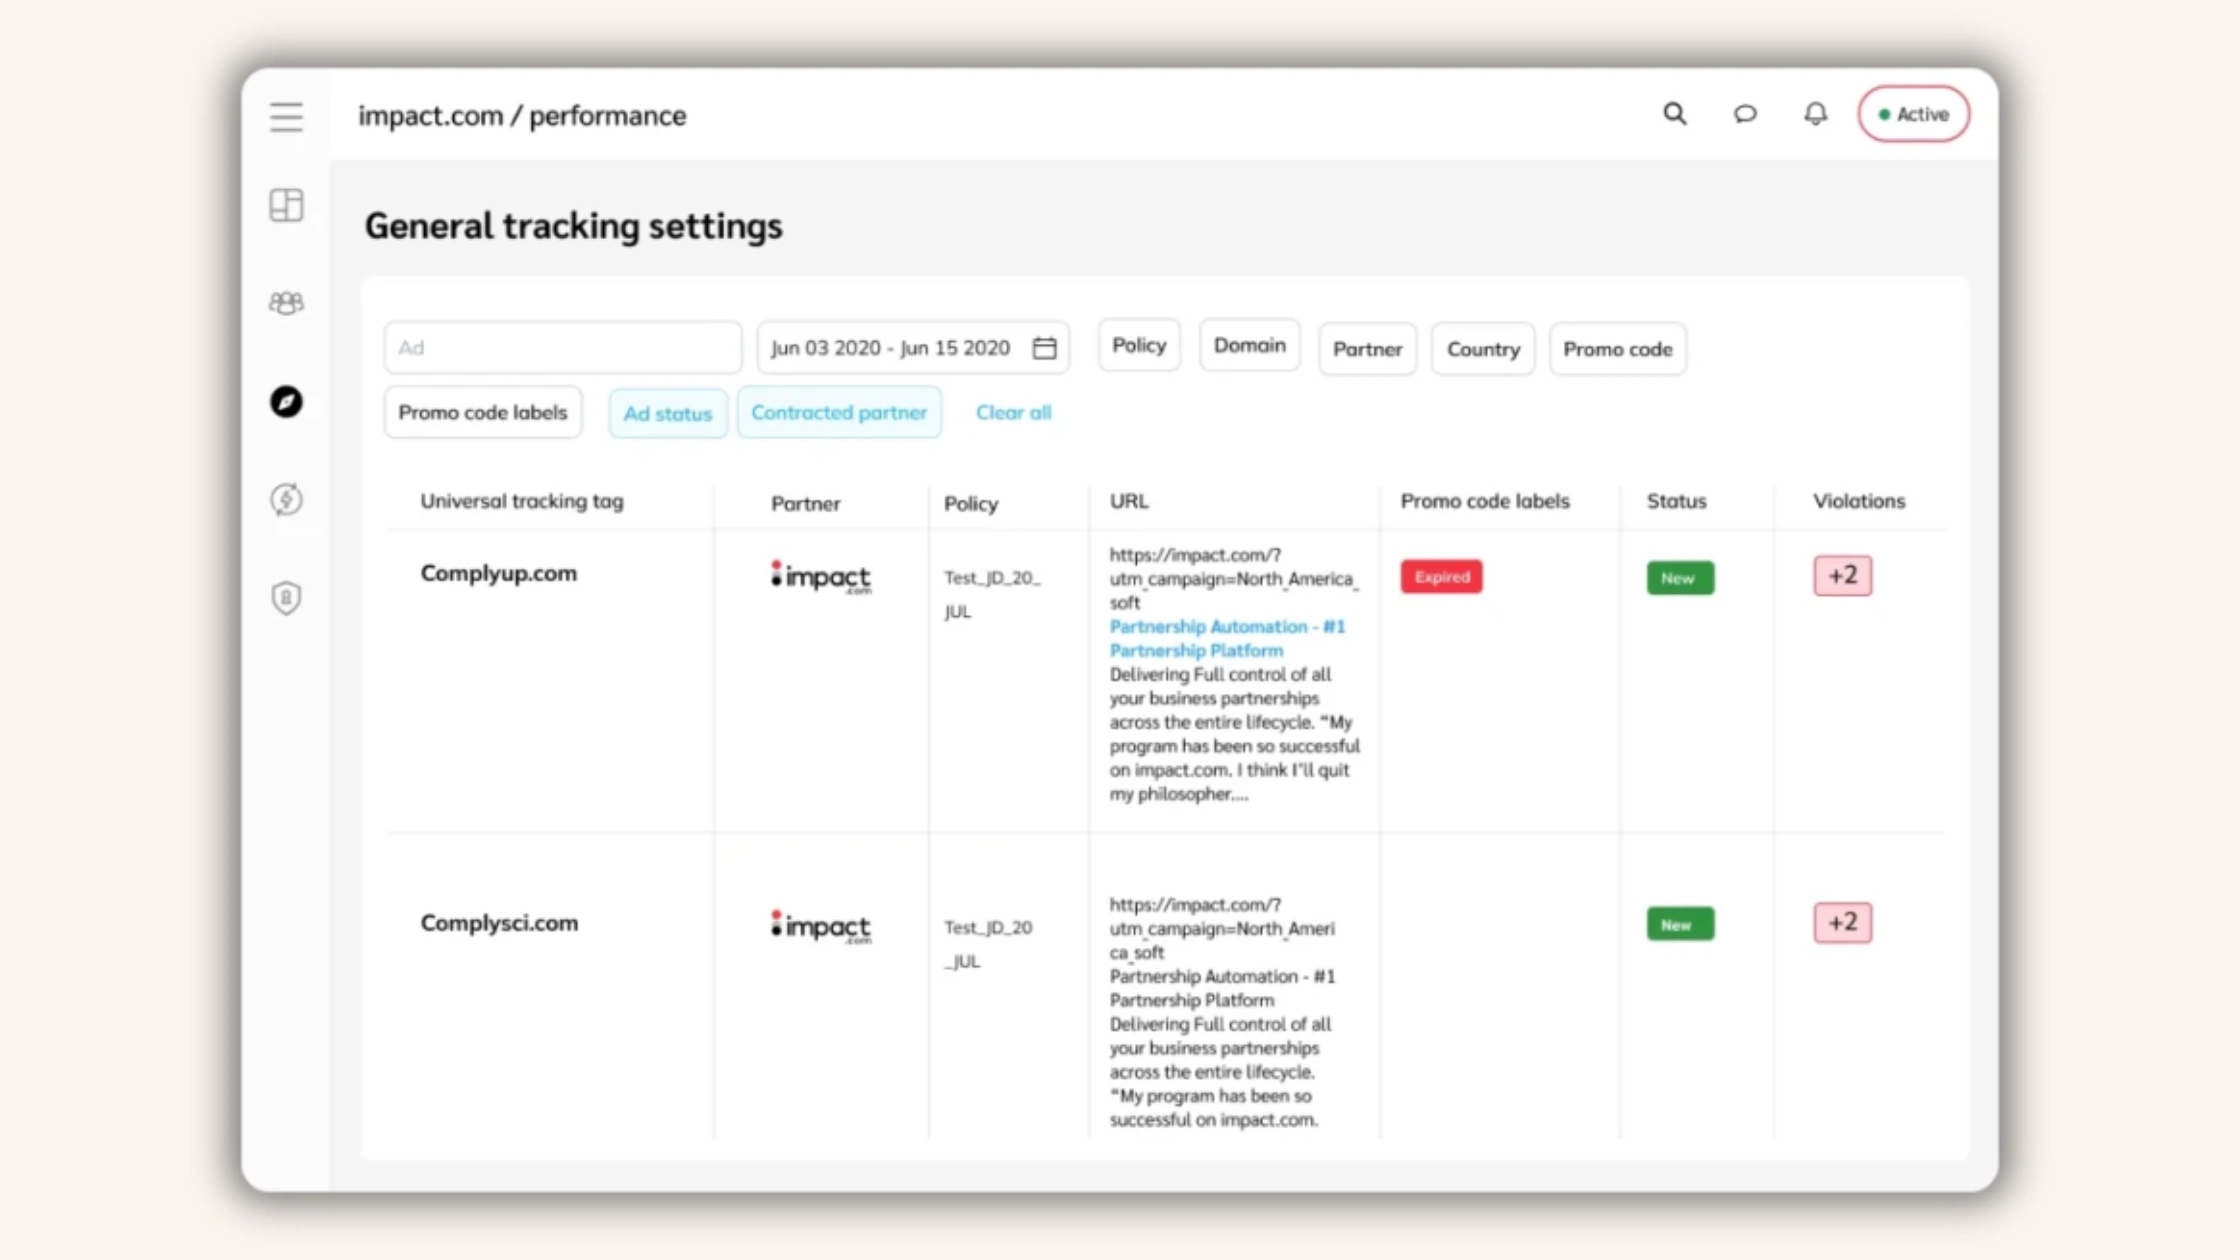Open the shield security sidebar icon
Viewport: 2240px width, 1260px height.
(x=286, y=598)
